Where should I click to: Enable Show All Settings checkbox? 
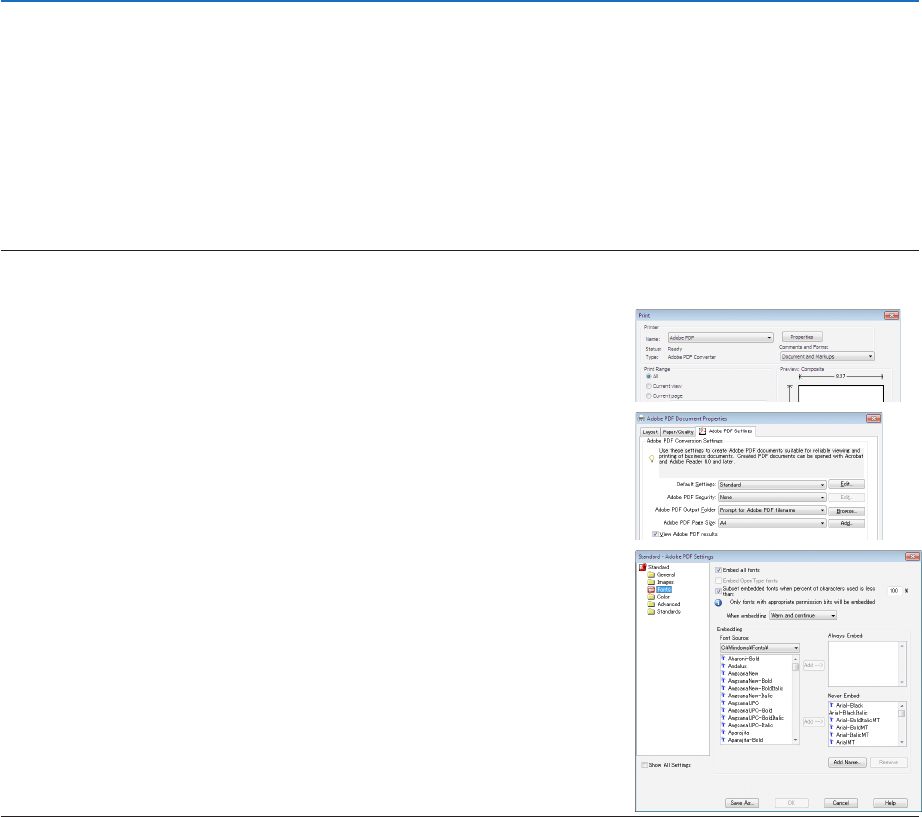pos(644,765)
